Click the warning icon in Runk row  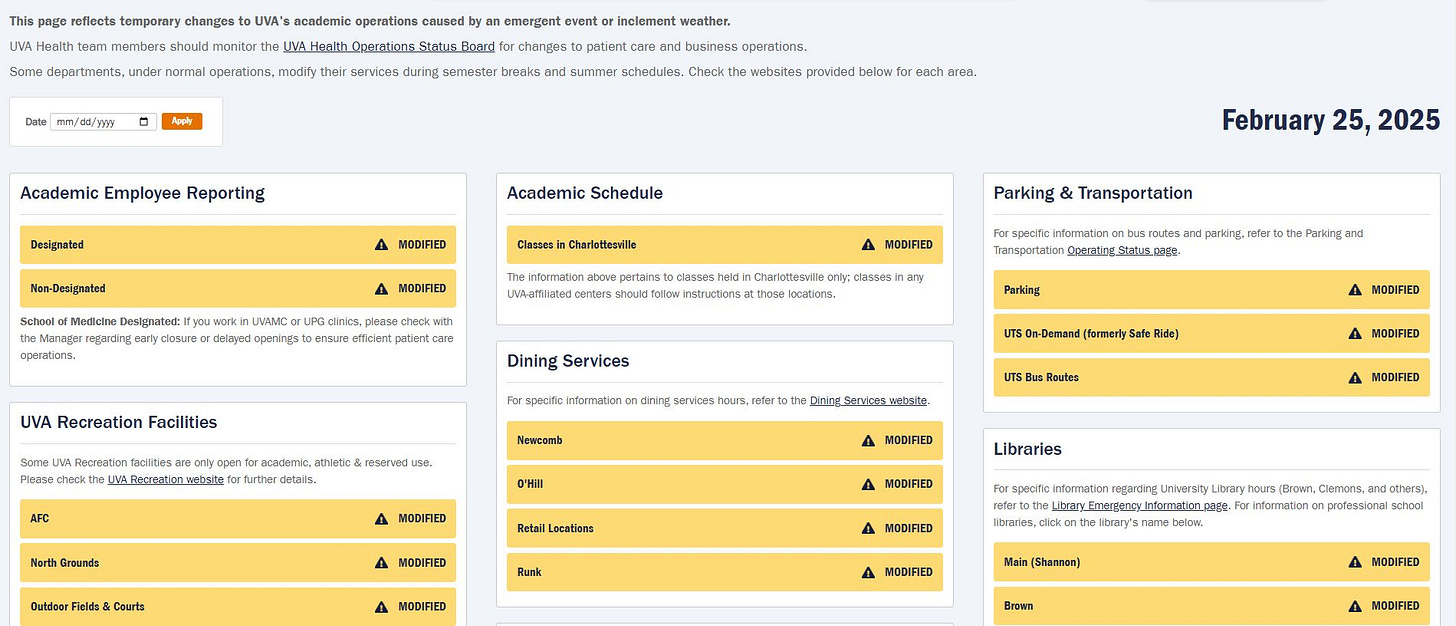[868, 572]
